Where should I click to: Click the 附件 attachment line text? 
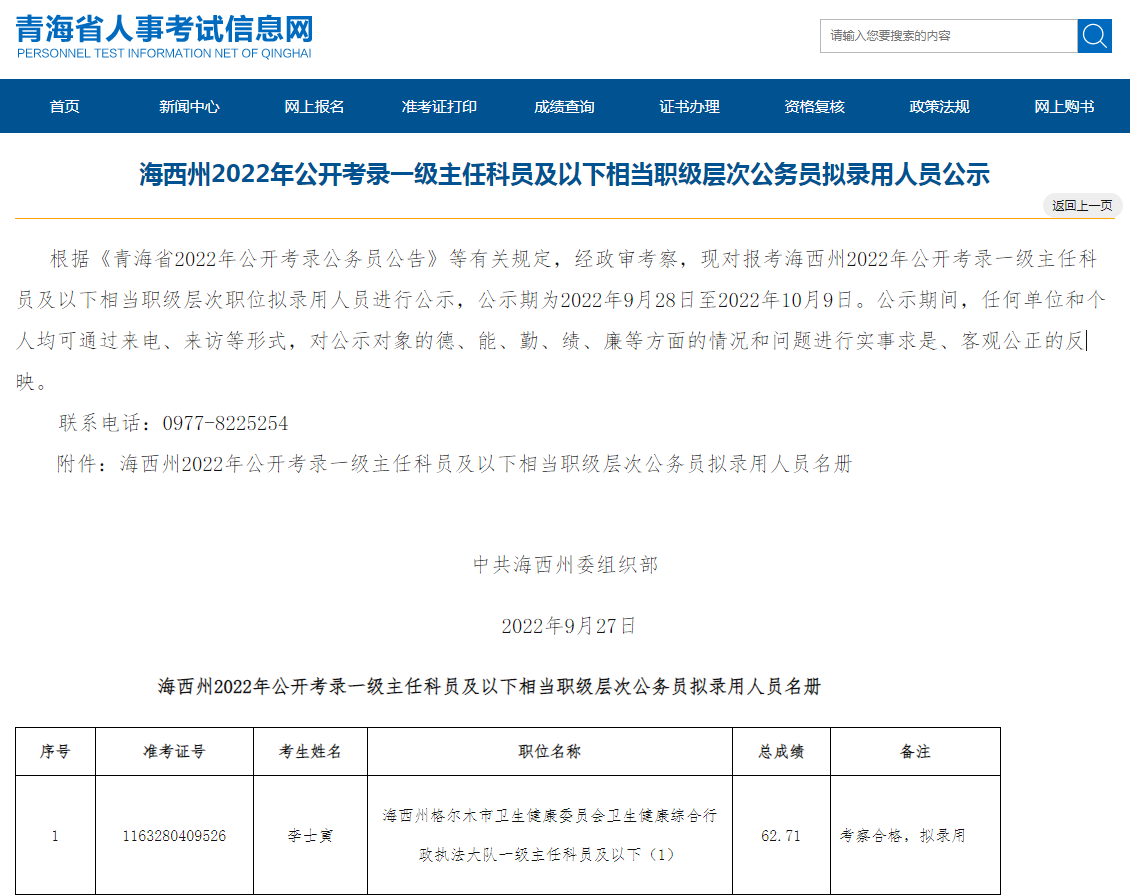[455, 464]
